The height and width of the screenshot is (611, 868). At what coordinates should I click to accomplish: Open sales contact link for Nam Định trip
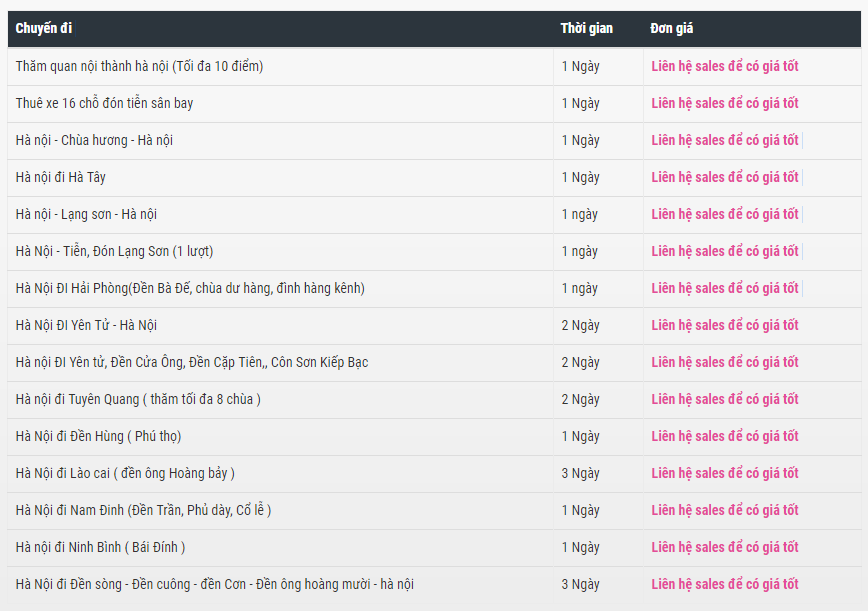click(725, 510)
